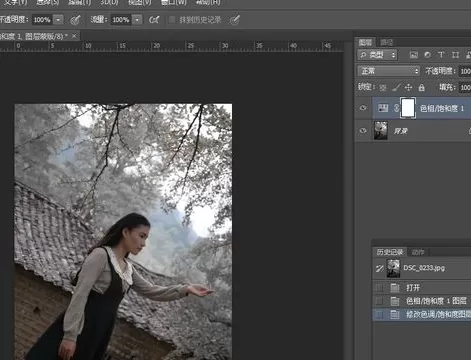Open the 文字(Y) menu

(x=15, y=2)
